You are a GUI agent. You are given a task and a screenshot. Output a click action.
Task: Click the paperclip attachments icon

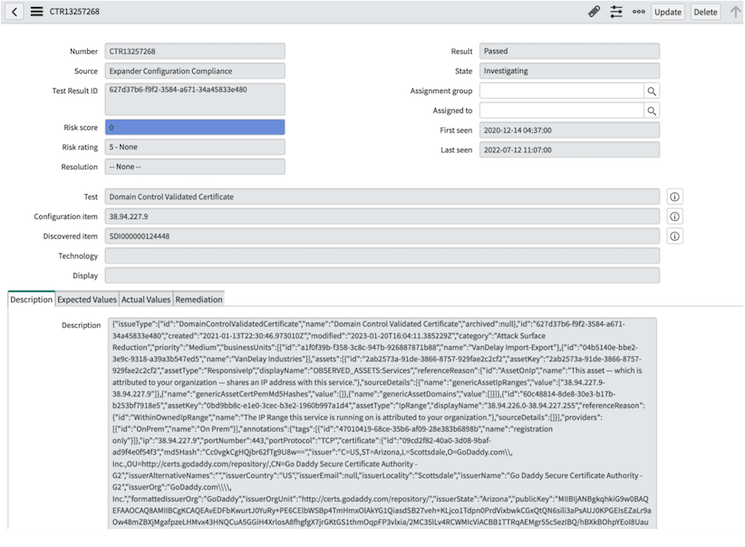pos(593,12)
